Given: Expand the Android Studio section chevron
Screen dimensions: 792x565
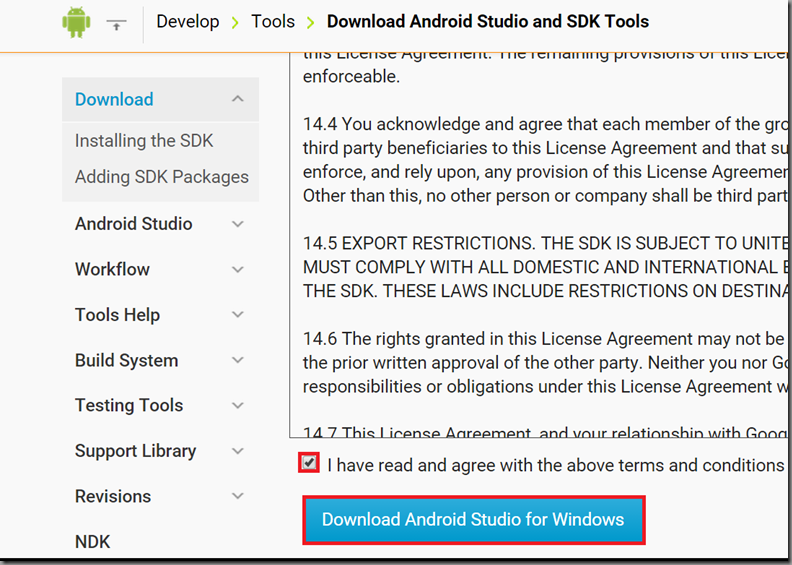Looking at the screenshot, I should click(238, 224).
